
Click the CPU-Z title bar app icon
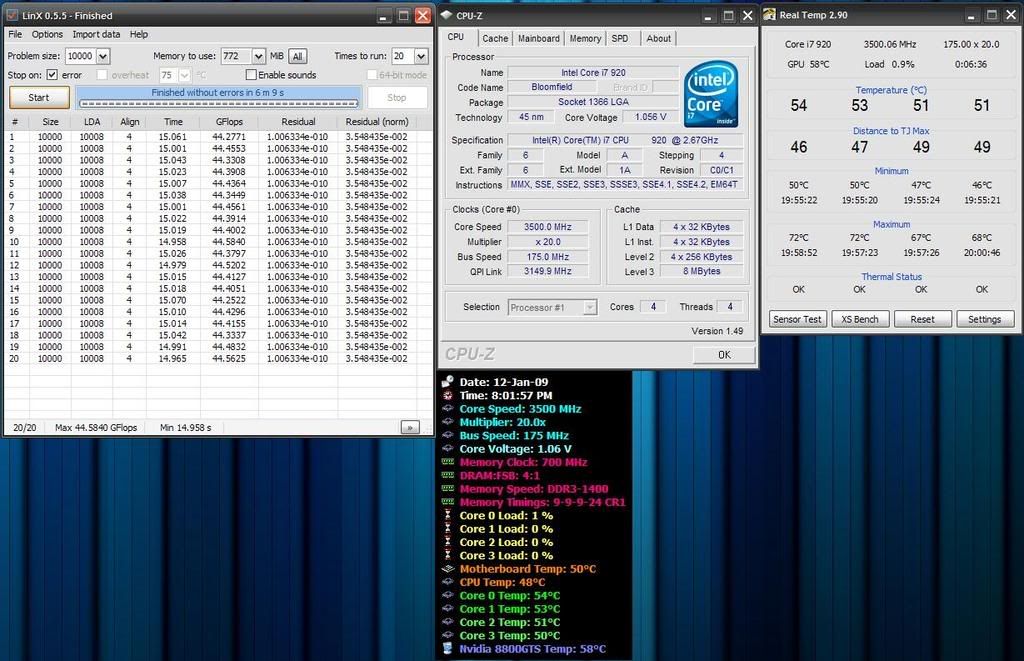tap(446, 15)
